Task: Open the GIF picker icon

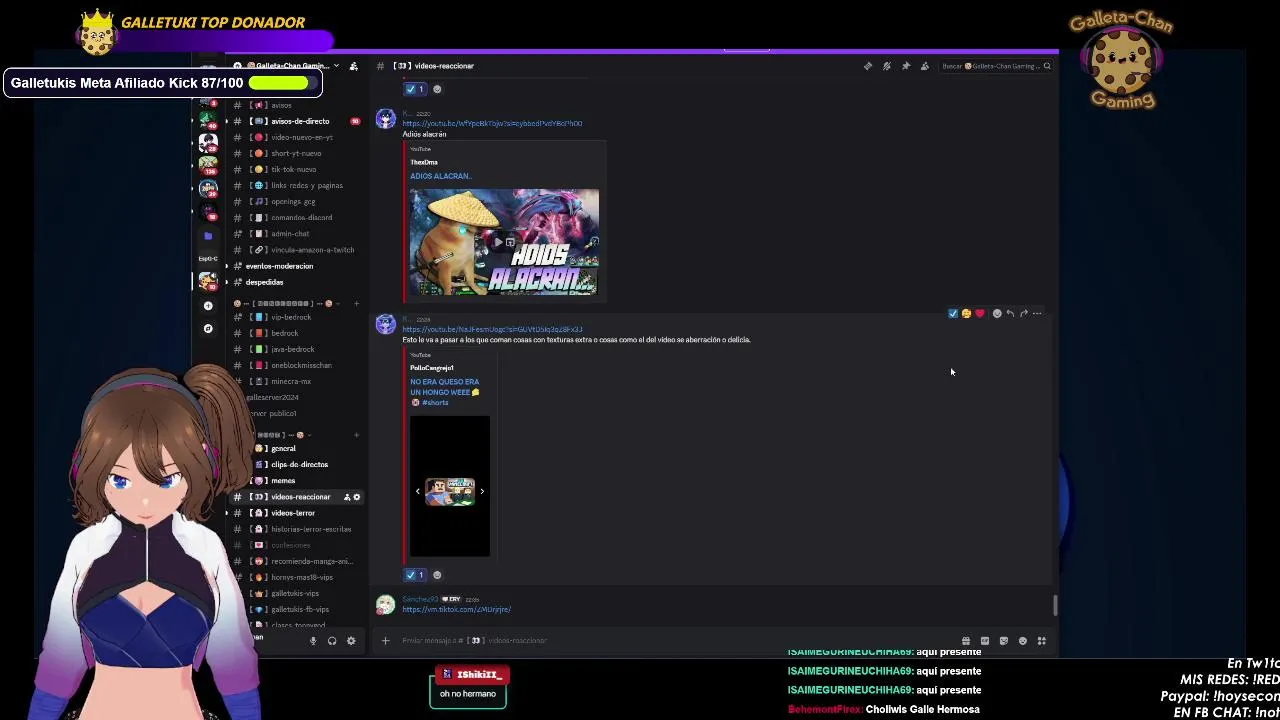Action: (x=985, y=641)
